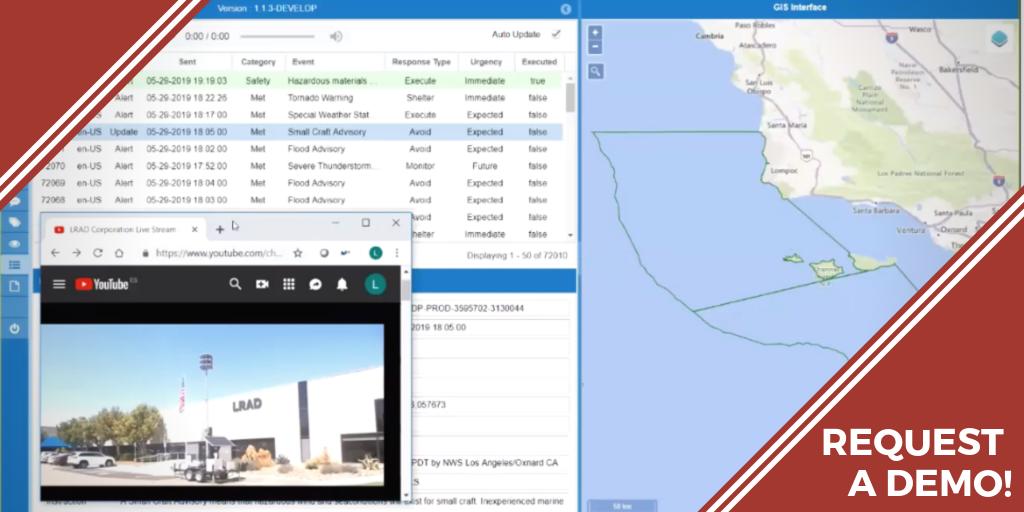Go back in Chrome
1024x512 pixels.
click(x=56, y=253)
